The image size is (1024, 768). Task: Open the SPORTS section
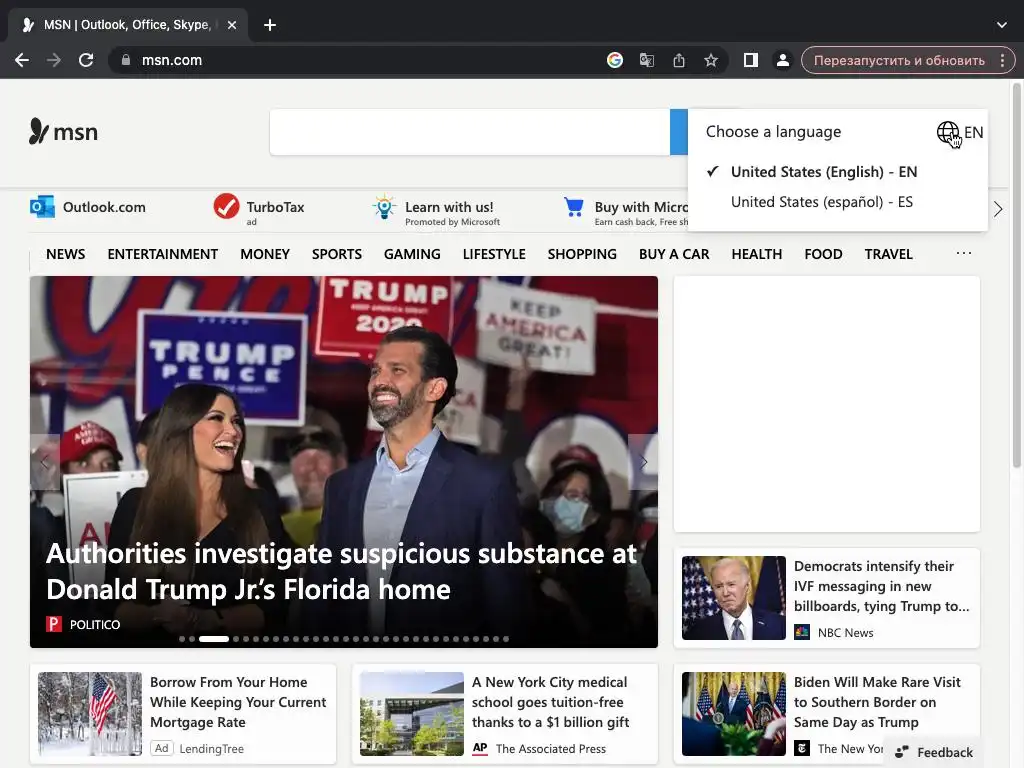click(x=336, y=254)
